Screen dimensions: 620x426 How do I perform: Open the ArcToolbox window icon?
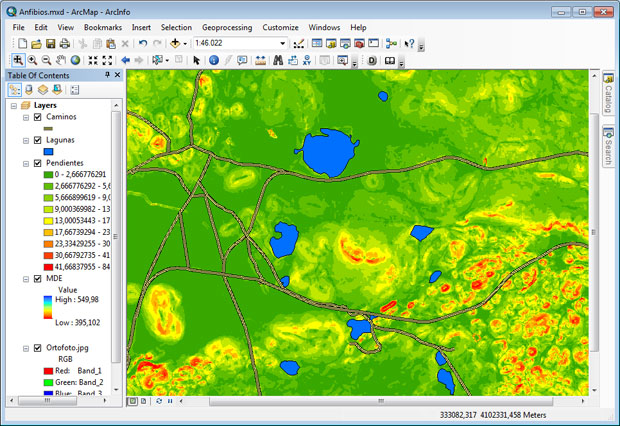tap(359, 44)
